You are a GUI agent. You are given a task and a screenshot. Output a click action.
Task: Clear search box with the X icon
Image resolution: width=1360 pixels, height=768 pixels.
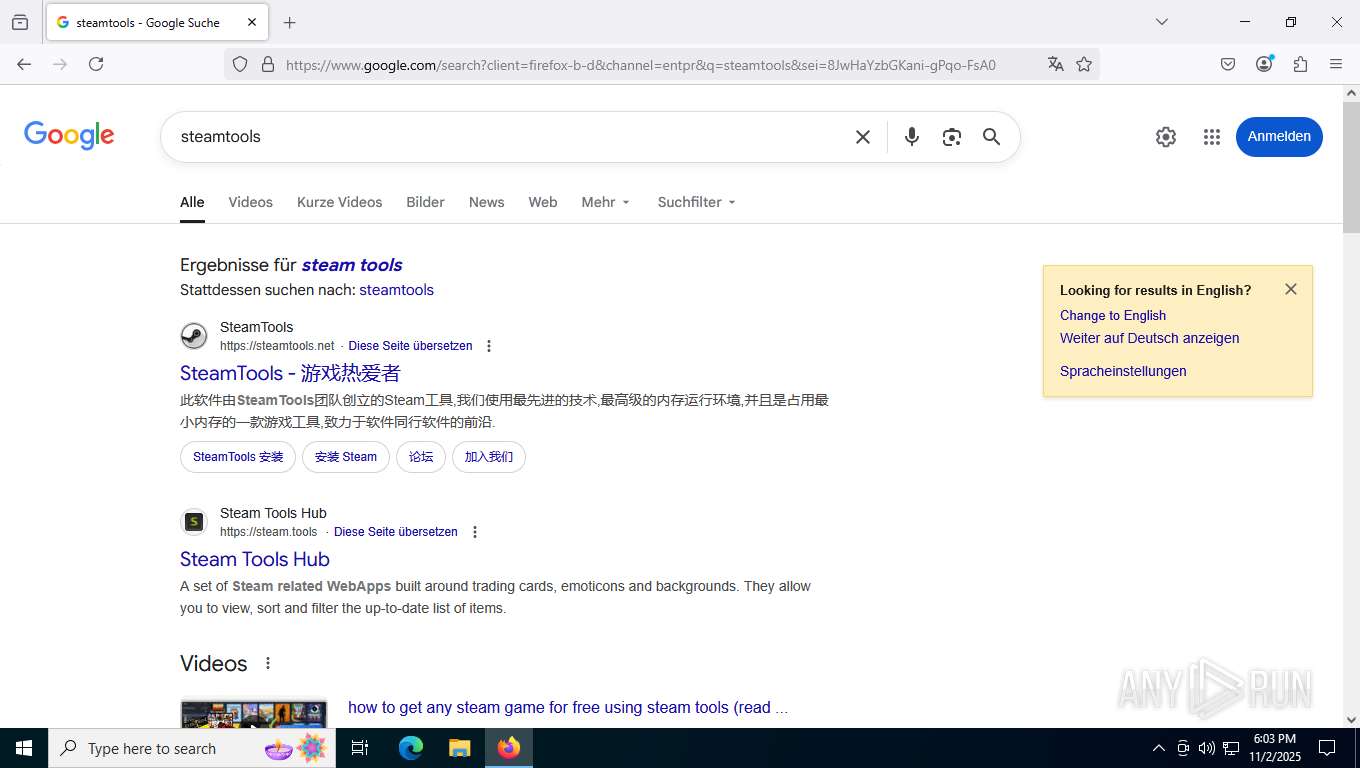(x=863, y=137)
